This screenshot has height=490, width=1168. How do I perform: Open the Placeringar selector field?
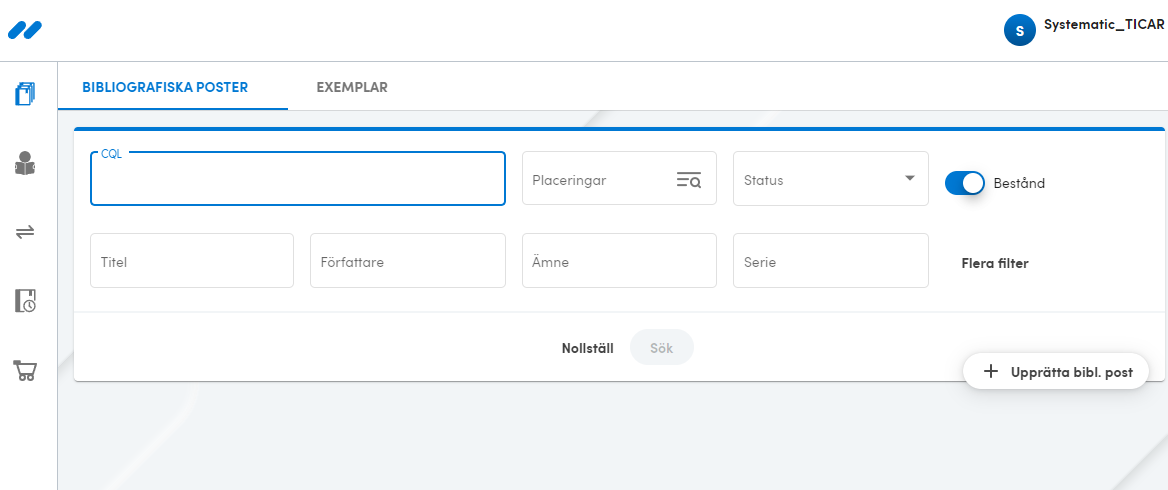(619, 178)
